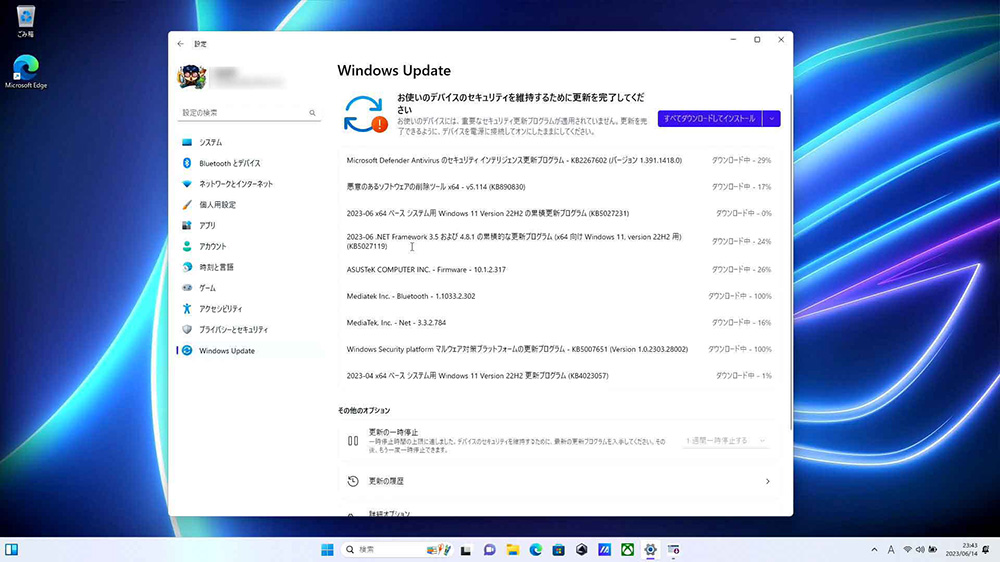Open the 1週間一時停止する pause duration dropdown
Image resolution: width=1000 pixels, height=562 pixels.
pyautogui.click(x=726, y=440)
